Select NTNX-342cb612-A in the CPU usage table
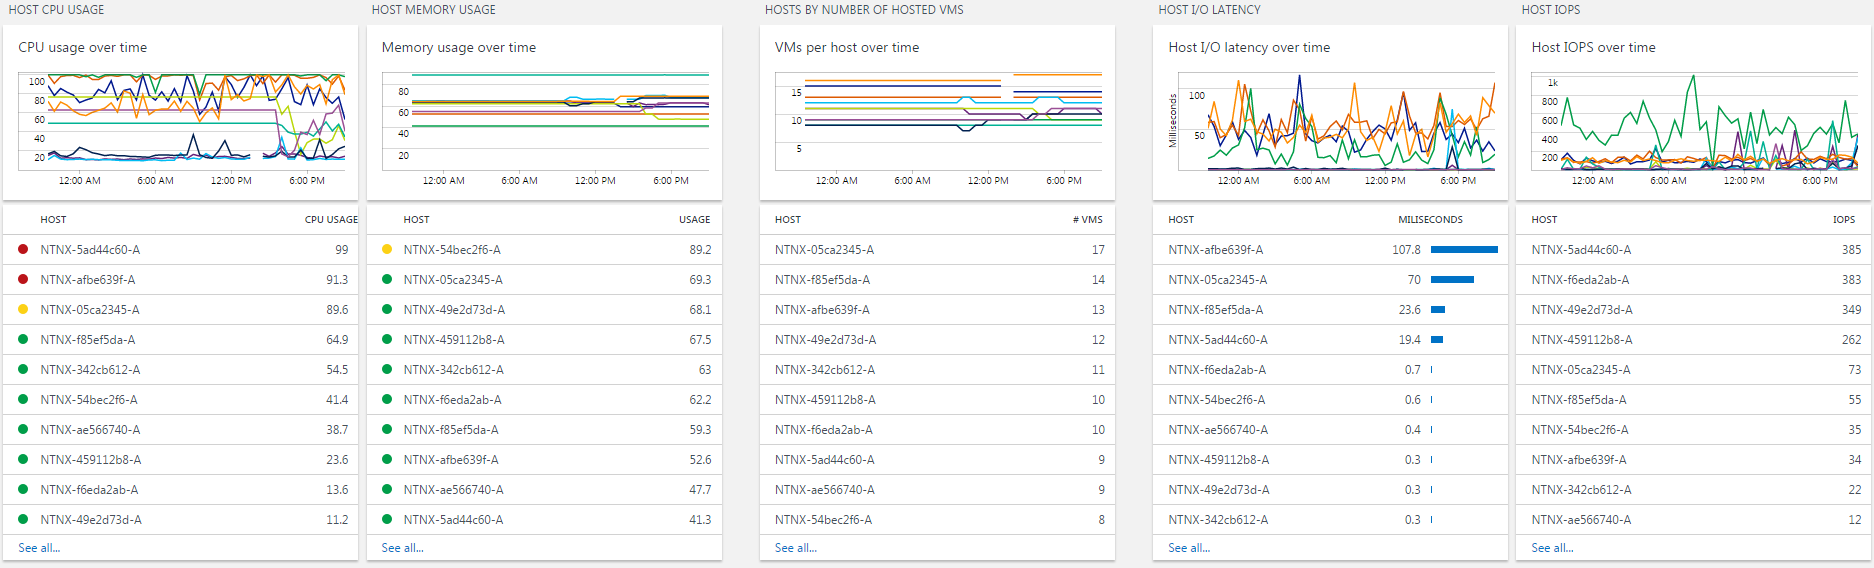Viewport: 1874px width, 568px height. coord(90,370)
